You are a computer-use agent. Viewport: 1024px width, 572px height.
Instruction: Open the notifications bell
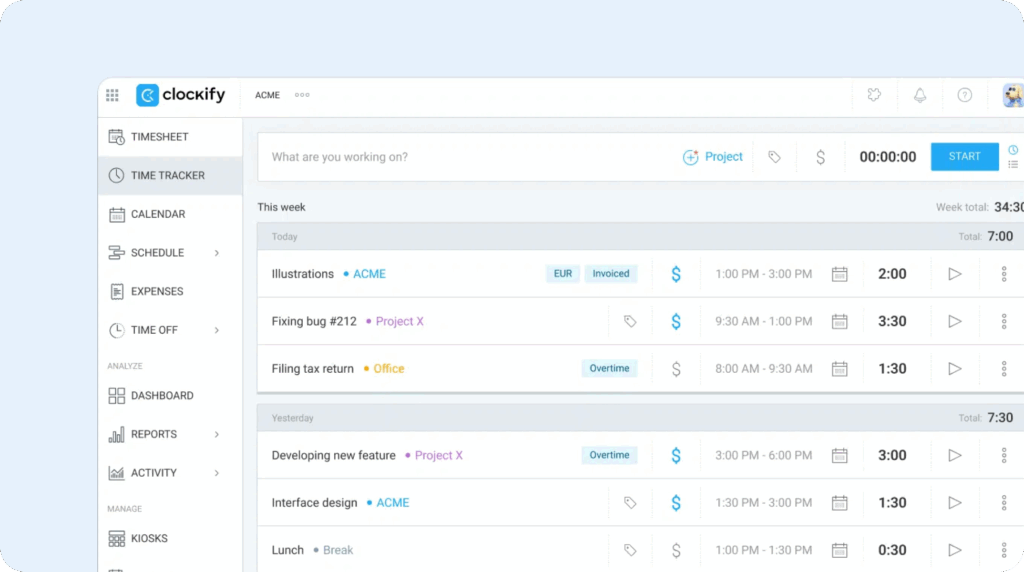920,95
